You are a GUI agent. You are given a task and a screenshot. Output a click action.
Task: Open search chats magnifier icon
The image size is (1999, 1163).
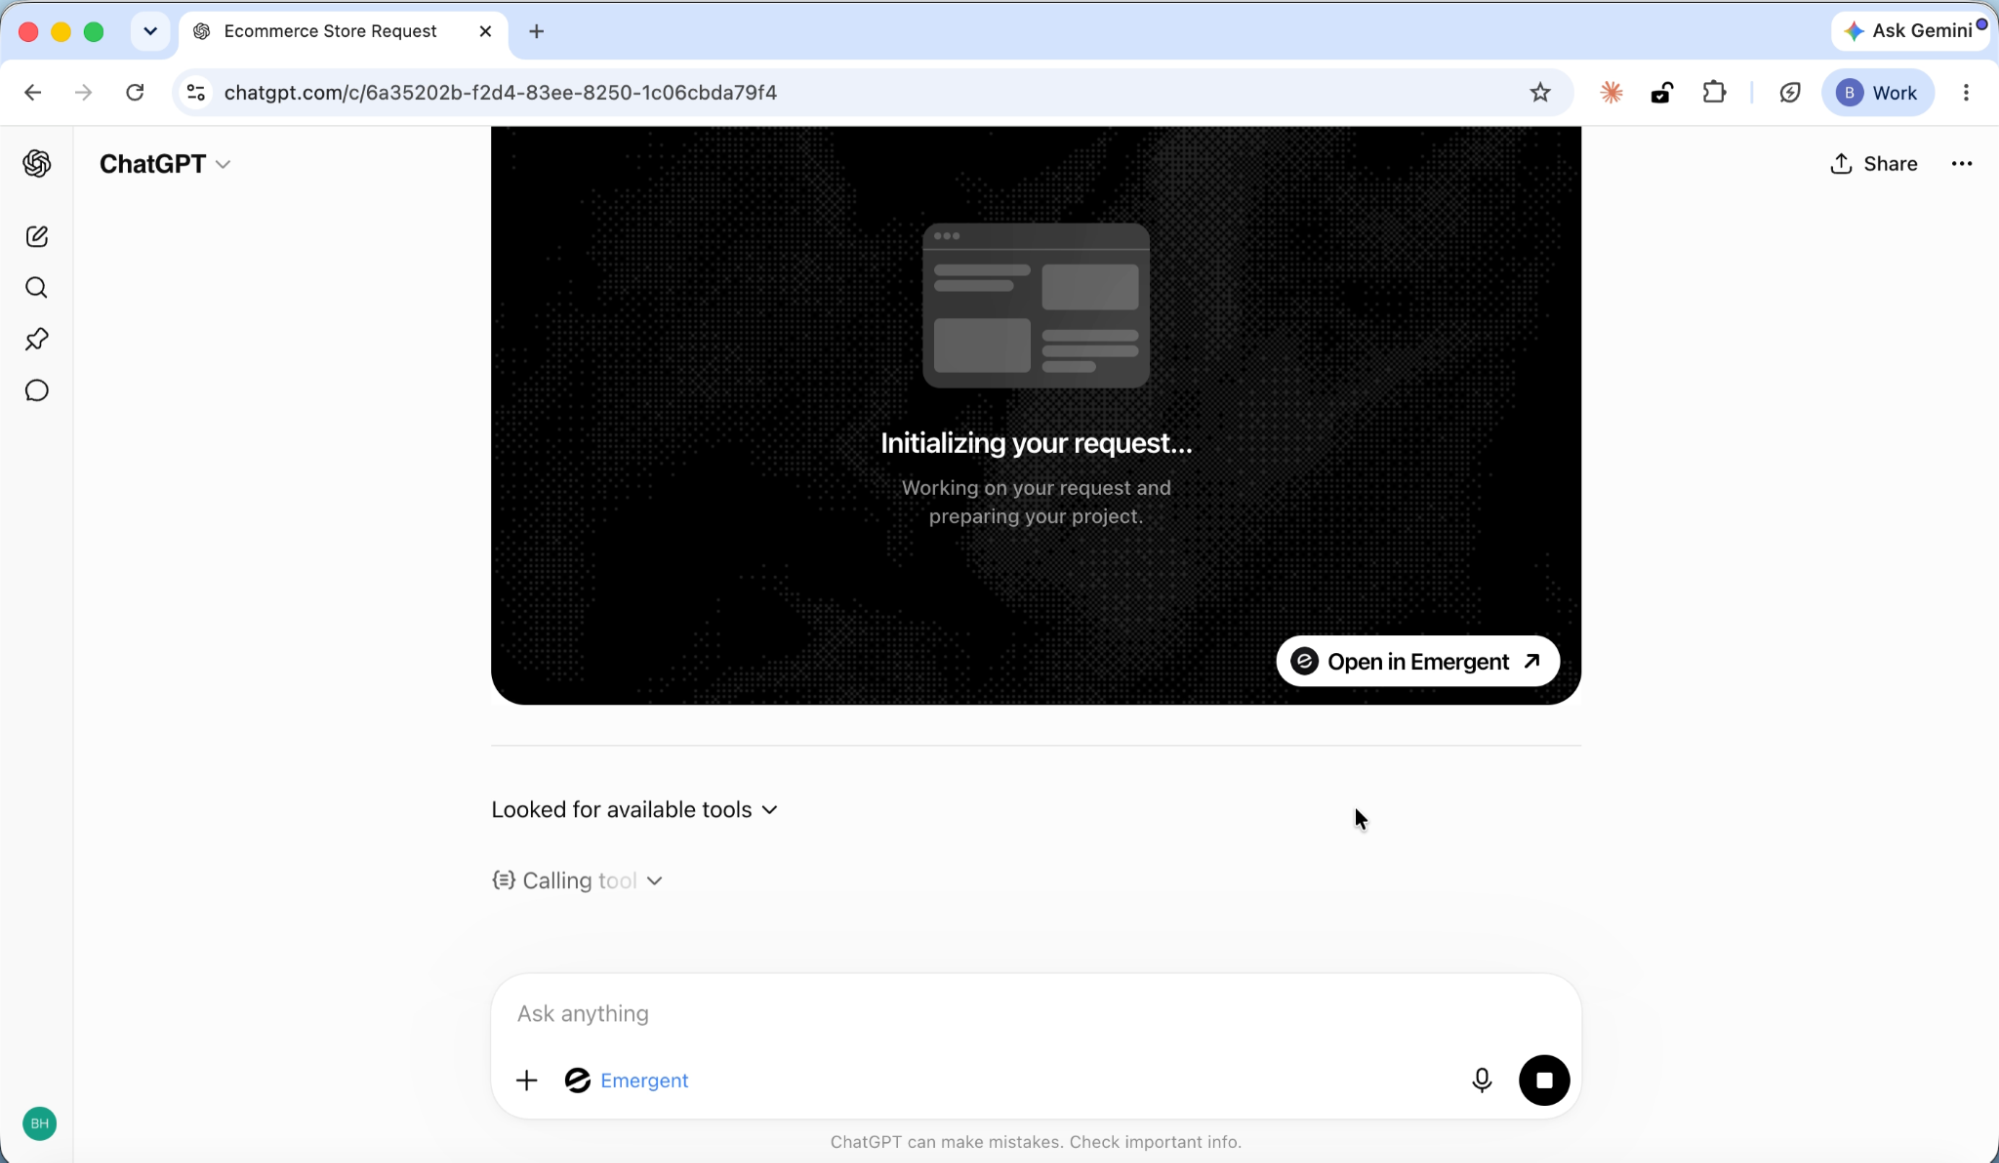37,288
